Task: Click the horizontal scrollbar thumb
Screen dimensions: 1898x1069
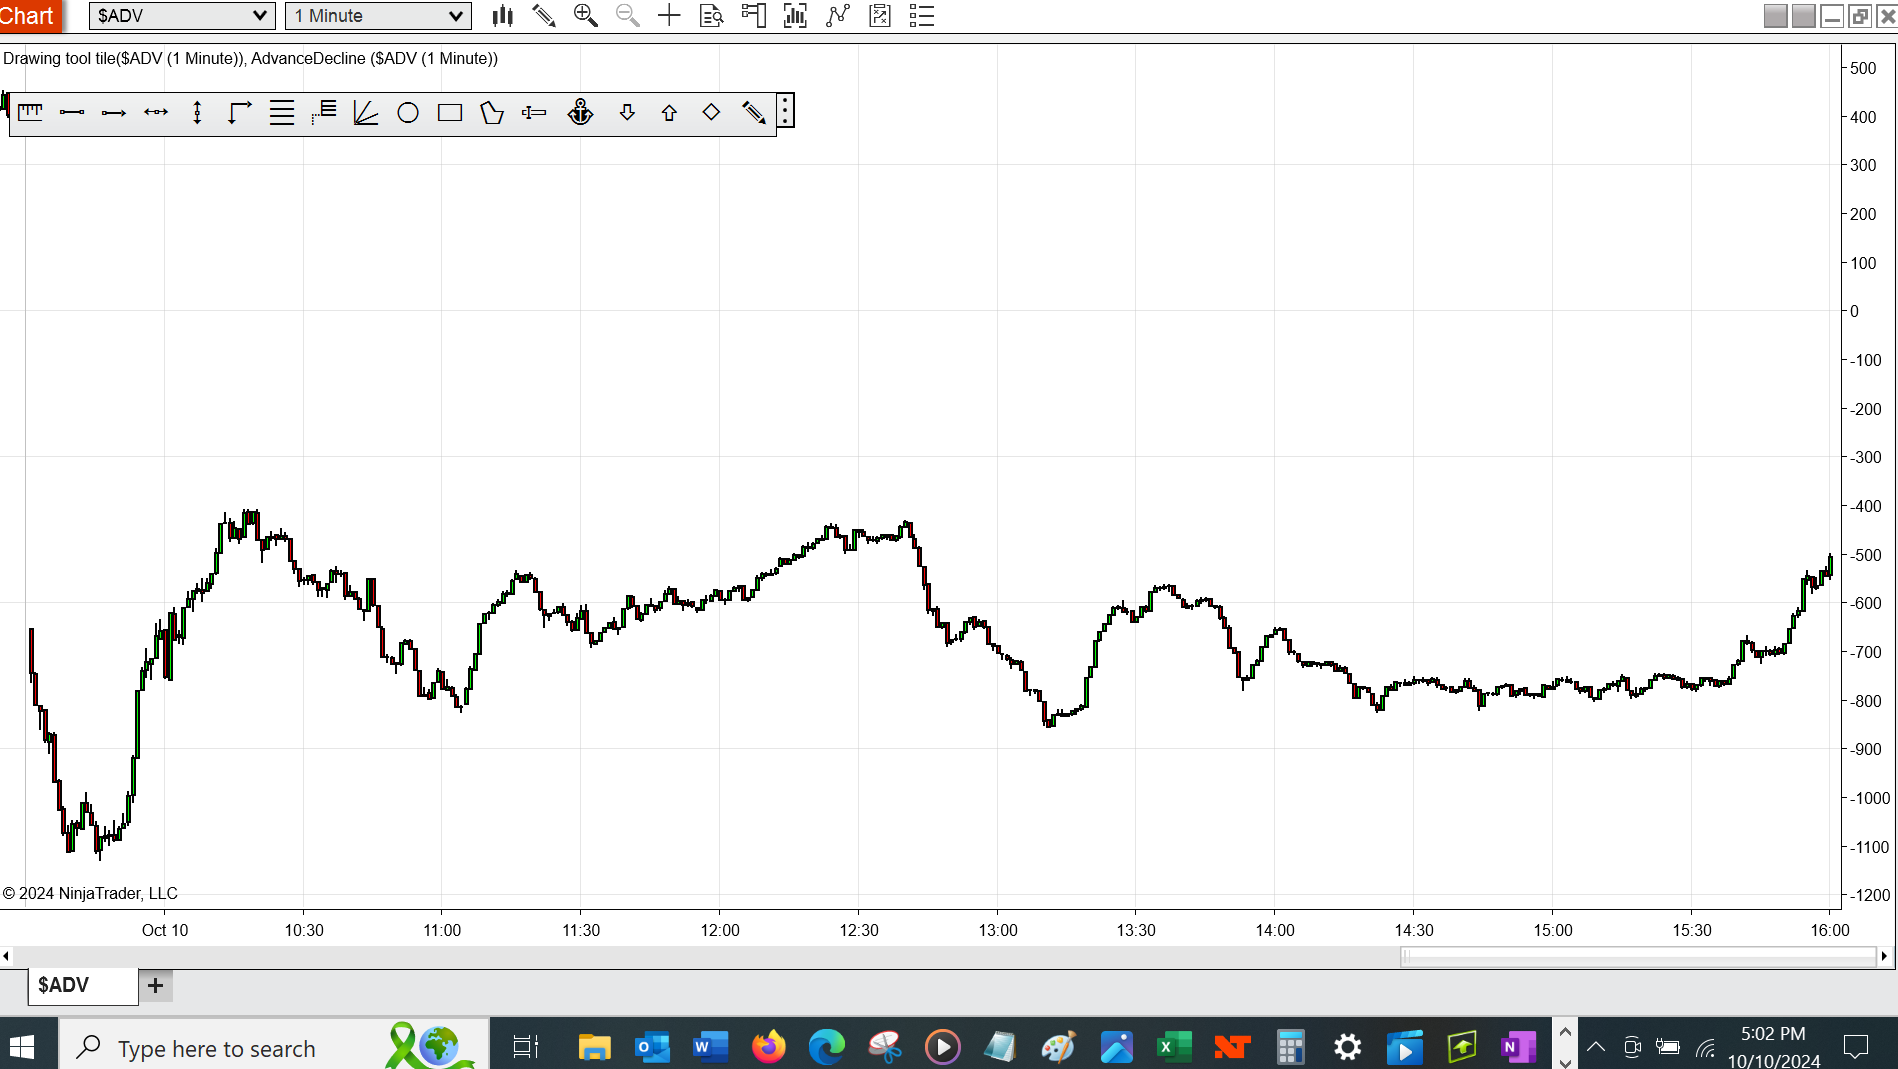Action: click(1638, 956)
